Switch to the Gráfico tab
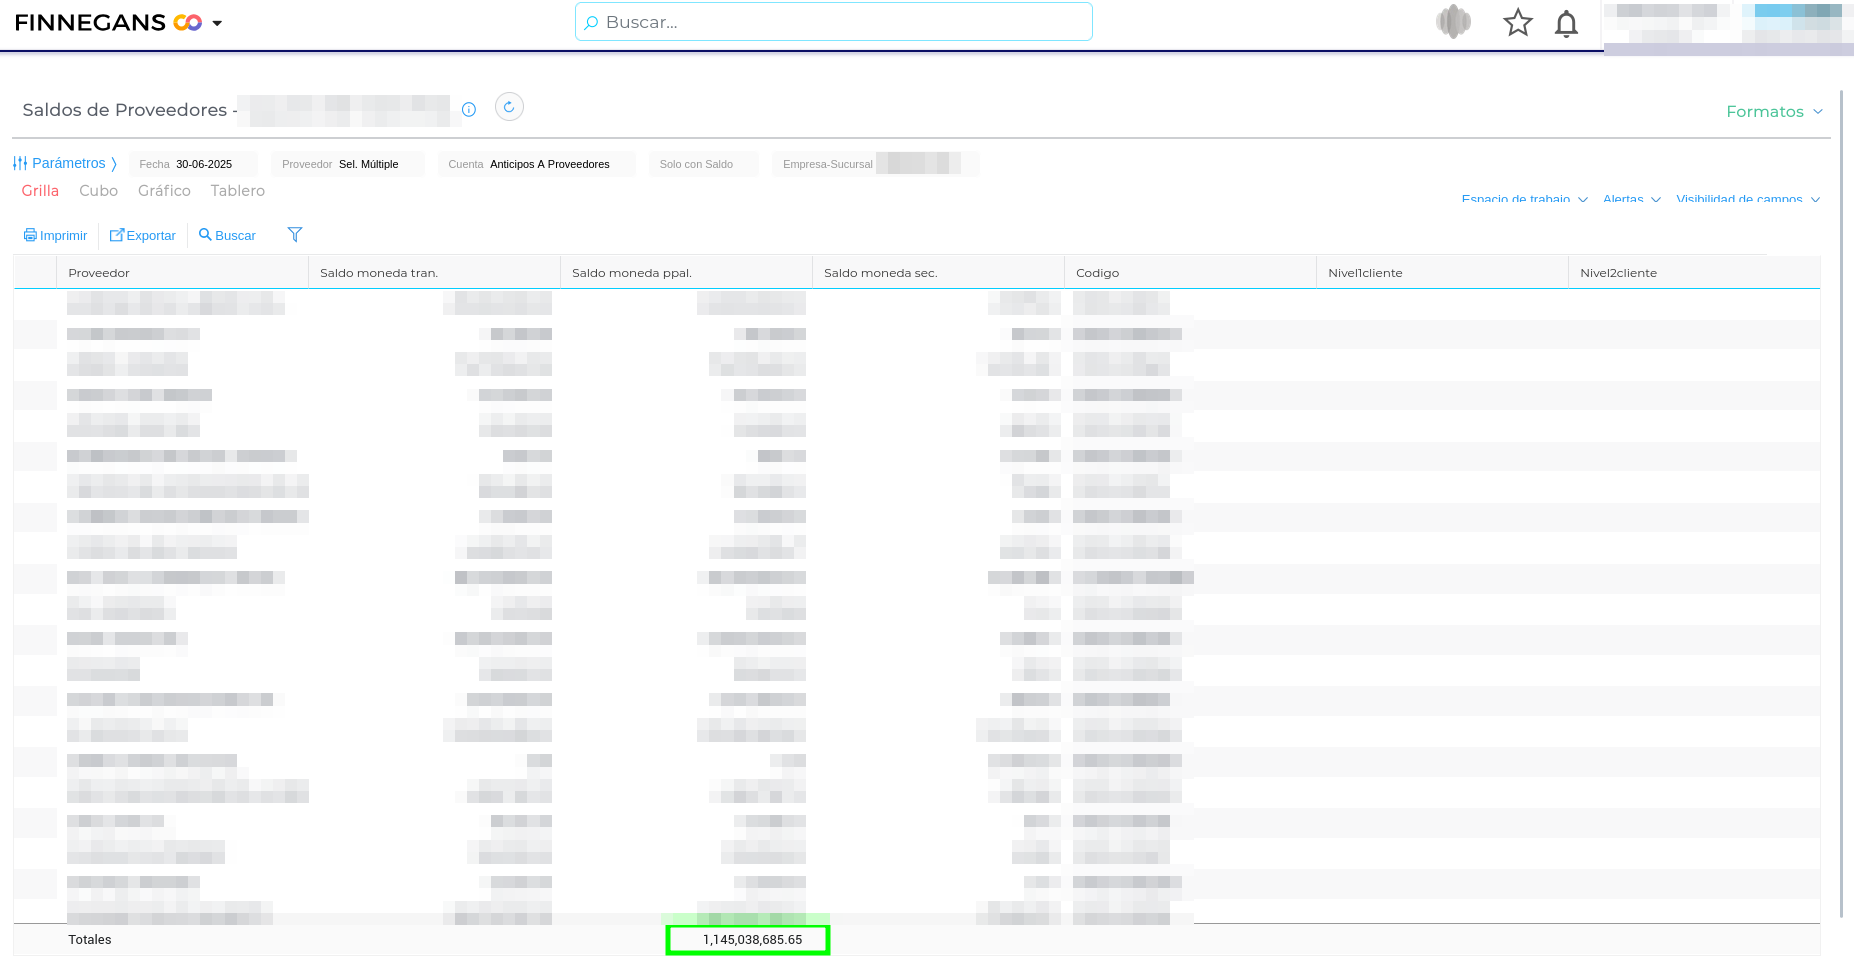Image resolution: width=1854 pixels, height=960 pixels. (x=164, y=191)
